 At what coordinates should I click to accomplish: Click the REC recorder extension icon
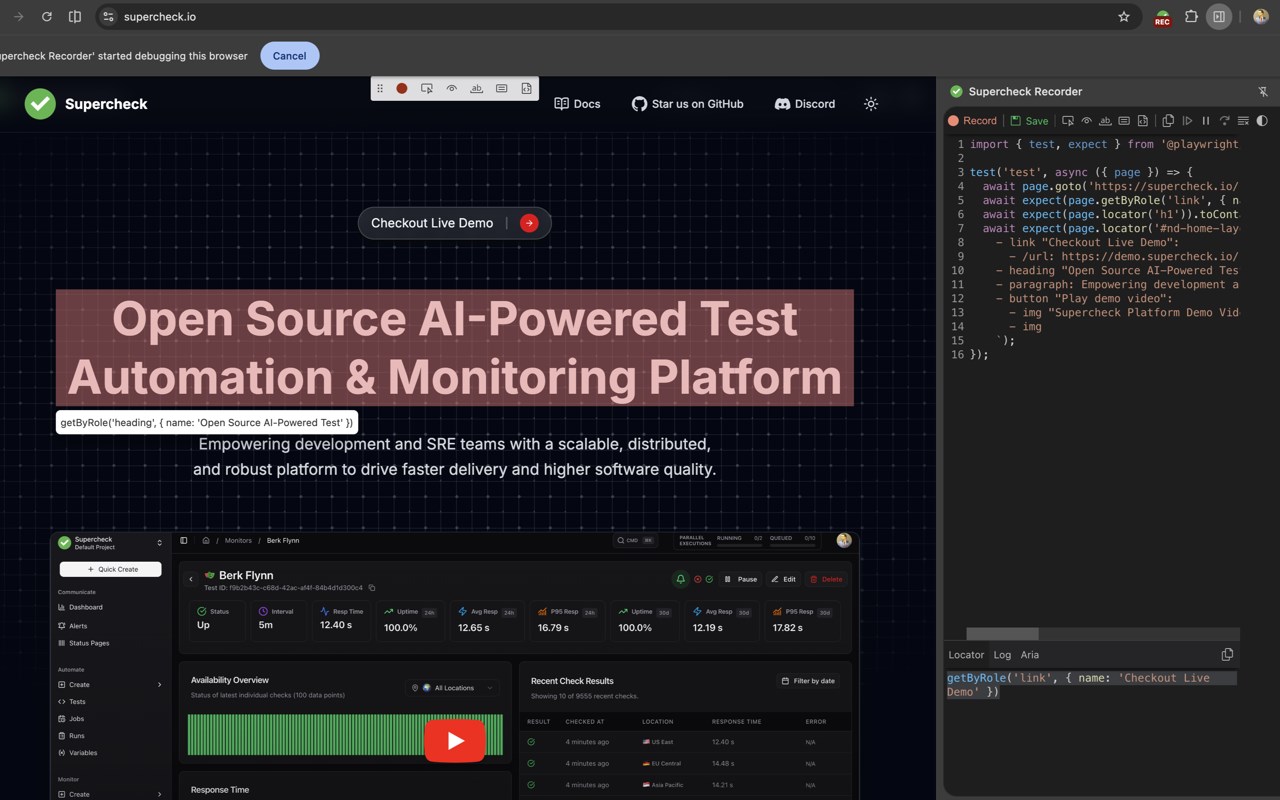click(x=1162, y=18)
